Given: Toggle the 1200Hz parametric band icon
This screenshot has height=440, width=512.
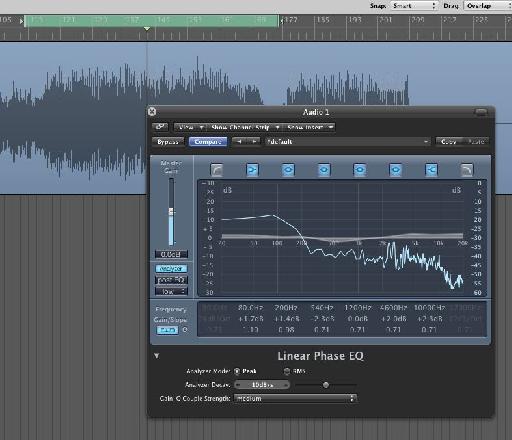Looking at the screenshot, I should point(360,170).
